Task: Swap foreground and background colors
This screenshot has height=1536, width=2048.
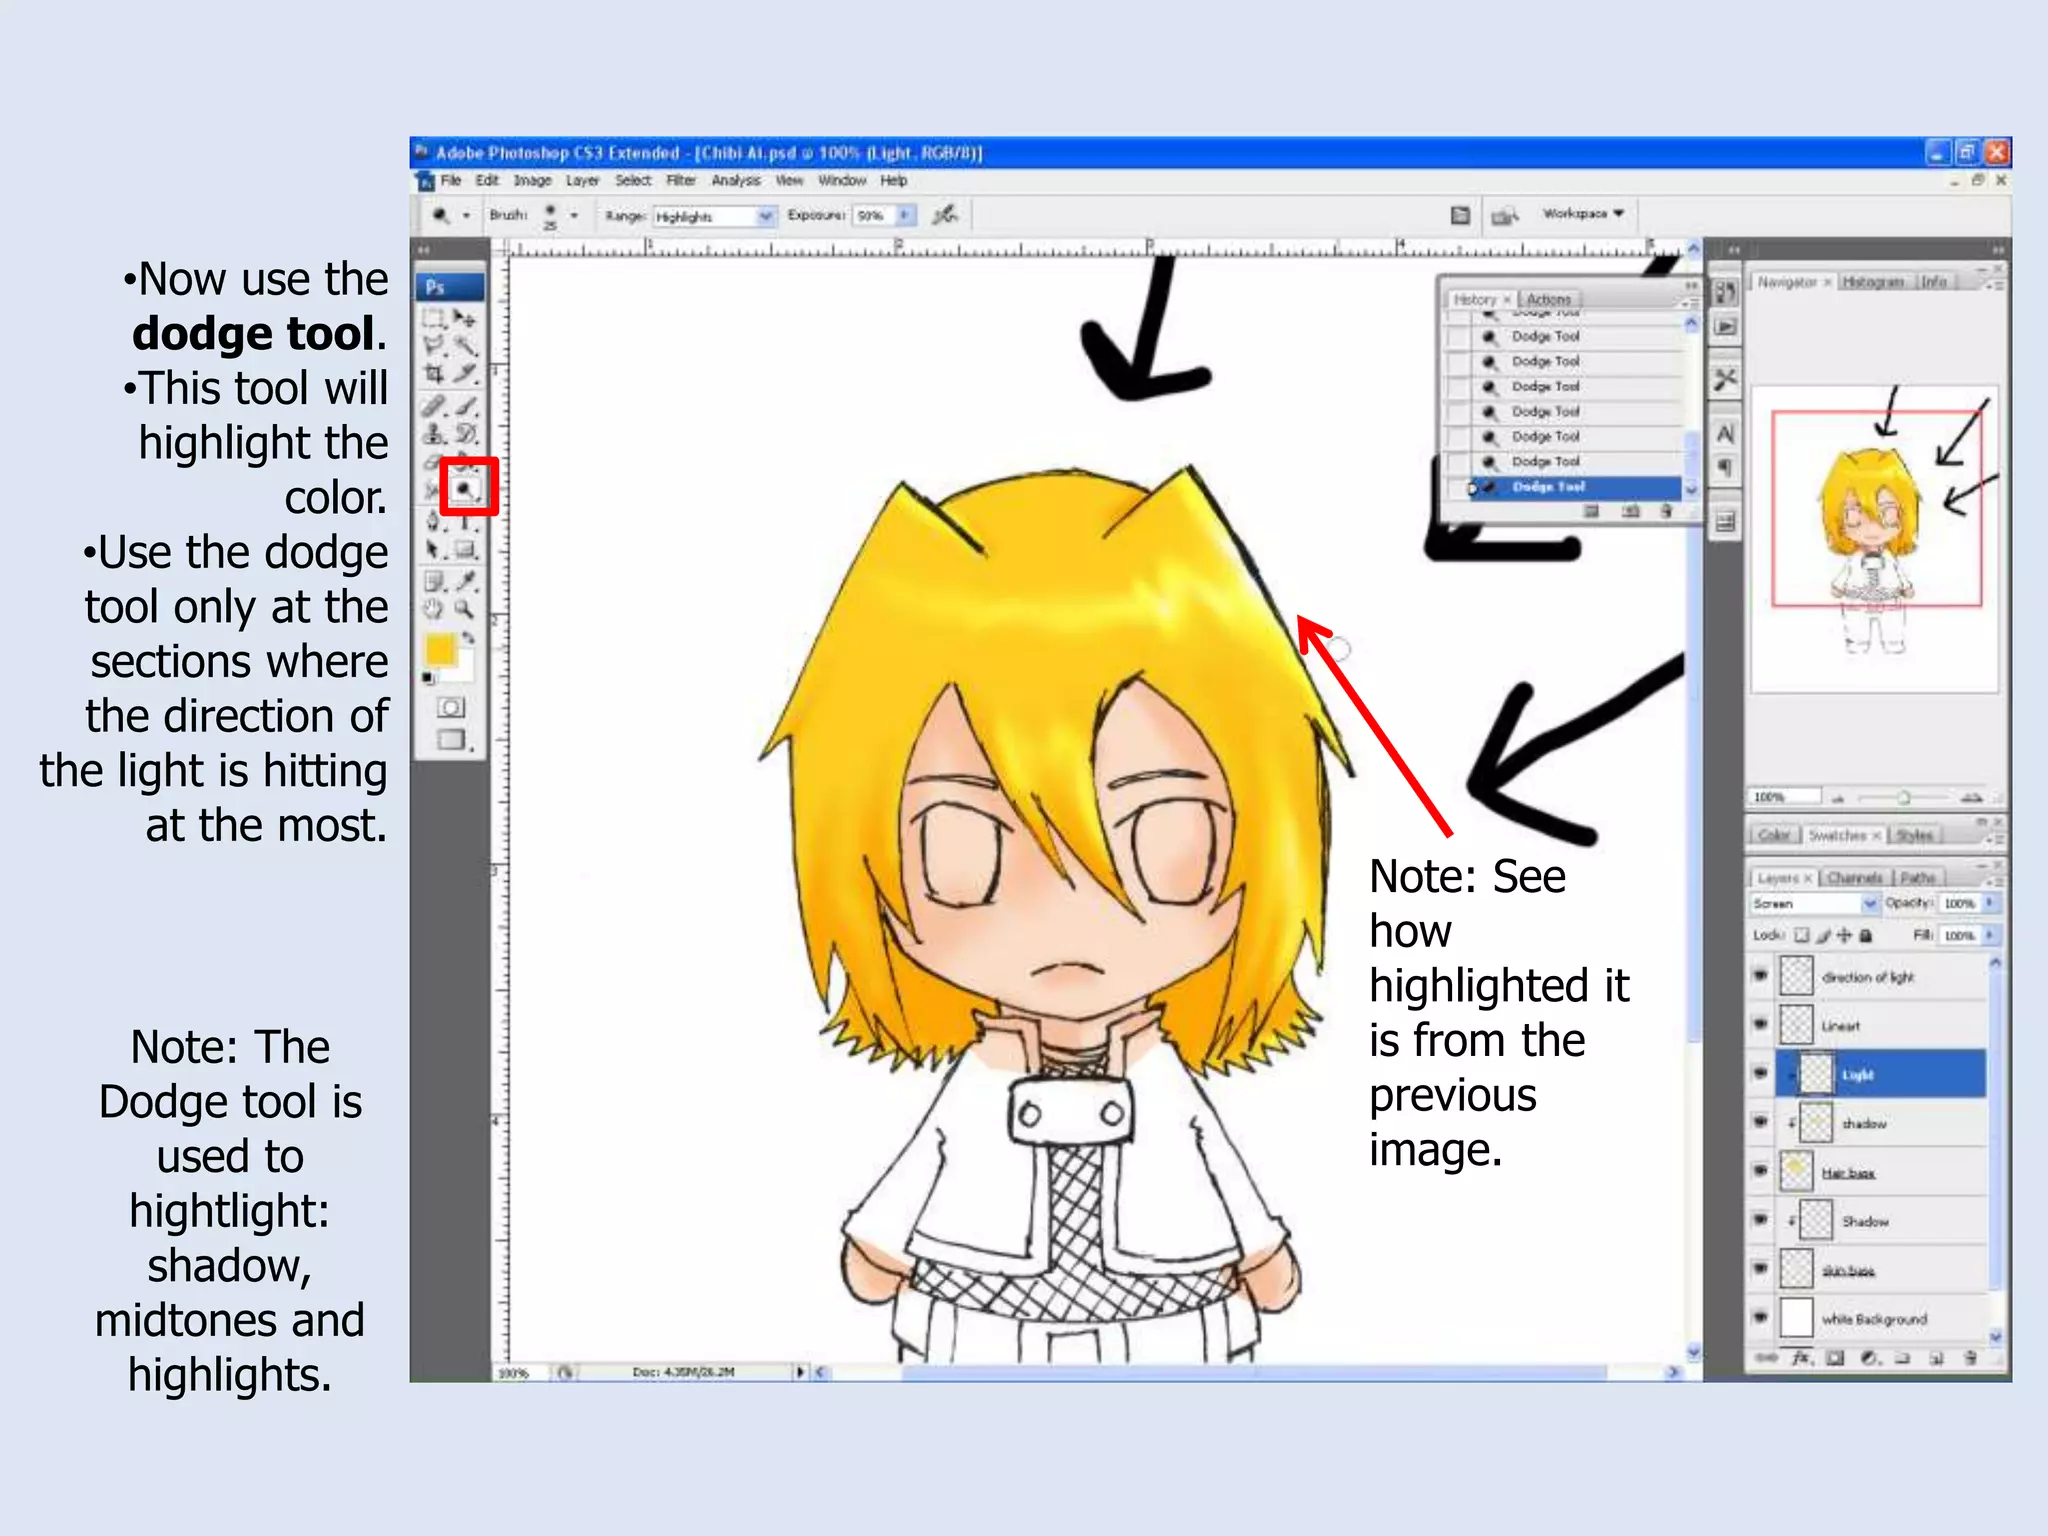Action: click(469, 637)
